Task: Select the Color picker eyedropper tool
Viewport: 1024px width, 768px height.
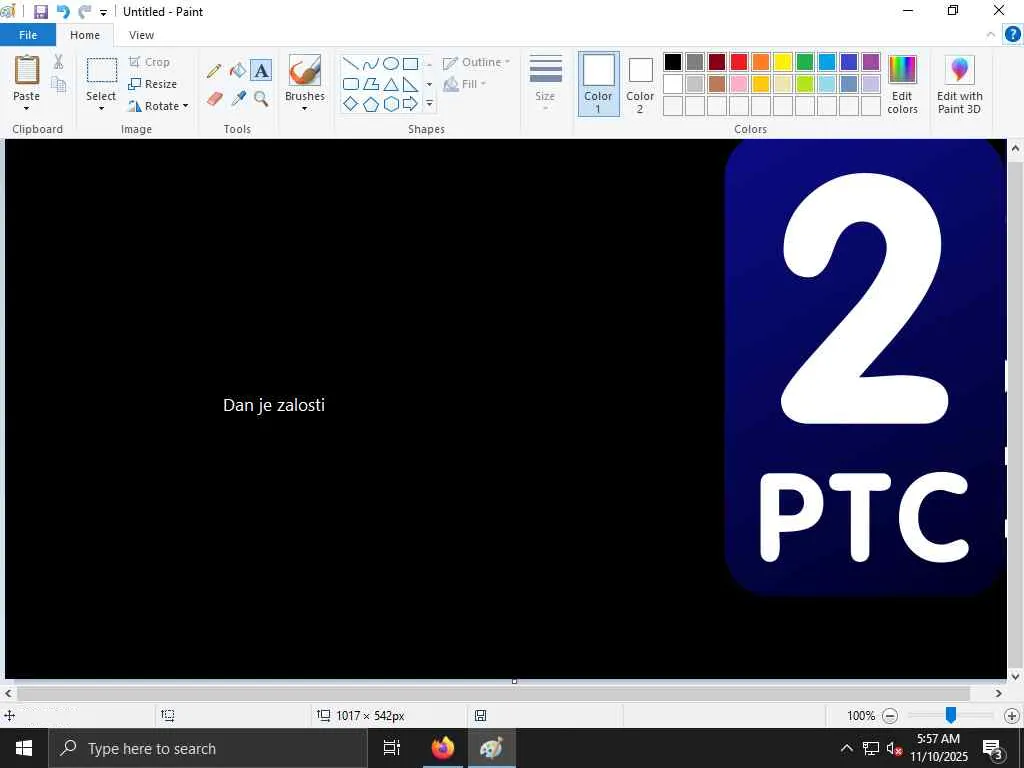Action: pyautogui.click(x=238, y=99)
